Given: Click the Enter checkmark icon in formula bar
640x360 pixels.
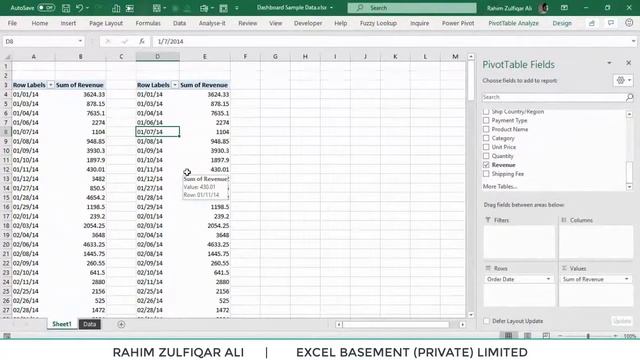Looking at the screenshot, I should tap(125, 41).
